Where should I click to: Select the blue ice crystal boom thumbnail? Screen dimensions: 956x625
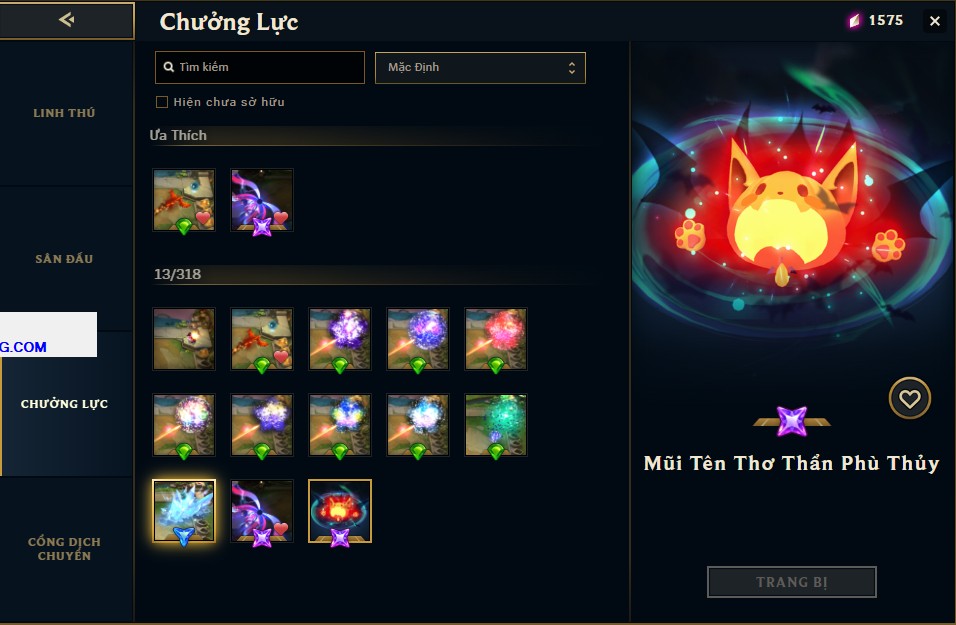pyautogui.click(x=184, y=511)
